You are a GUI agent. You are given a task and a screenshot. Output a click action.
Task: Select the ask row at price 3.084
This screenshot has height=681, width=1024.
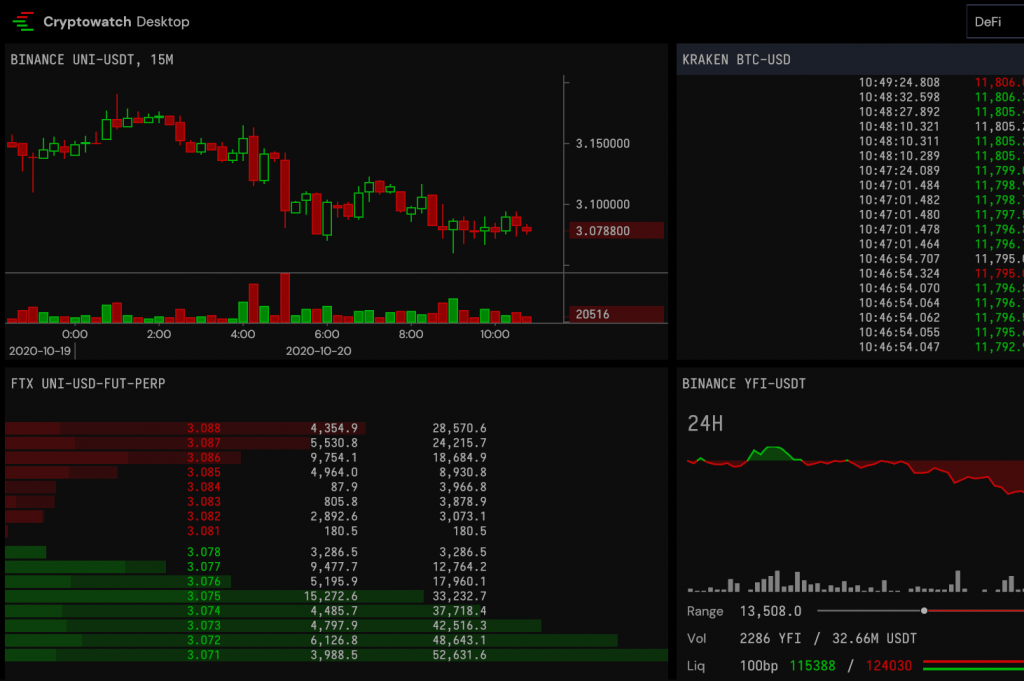click(x=336, y=487)
